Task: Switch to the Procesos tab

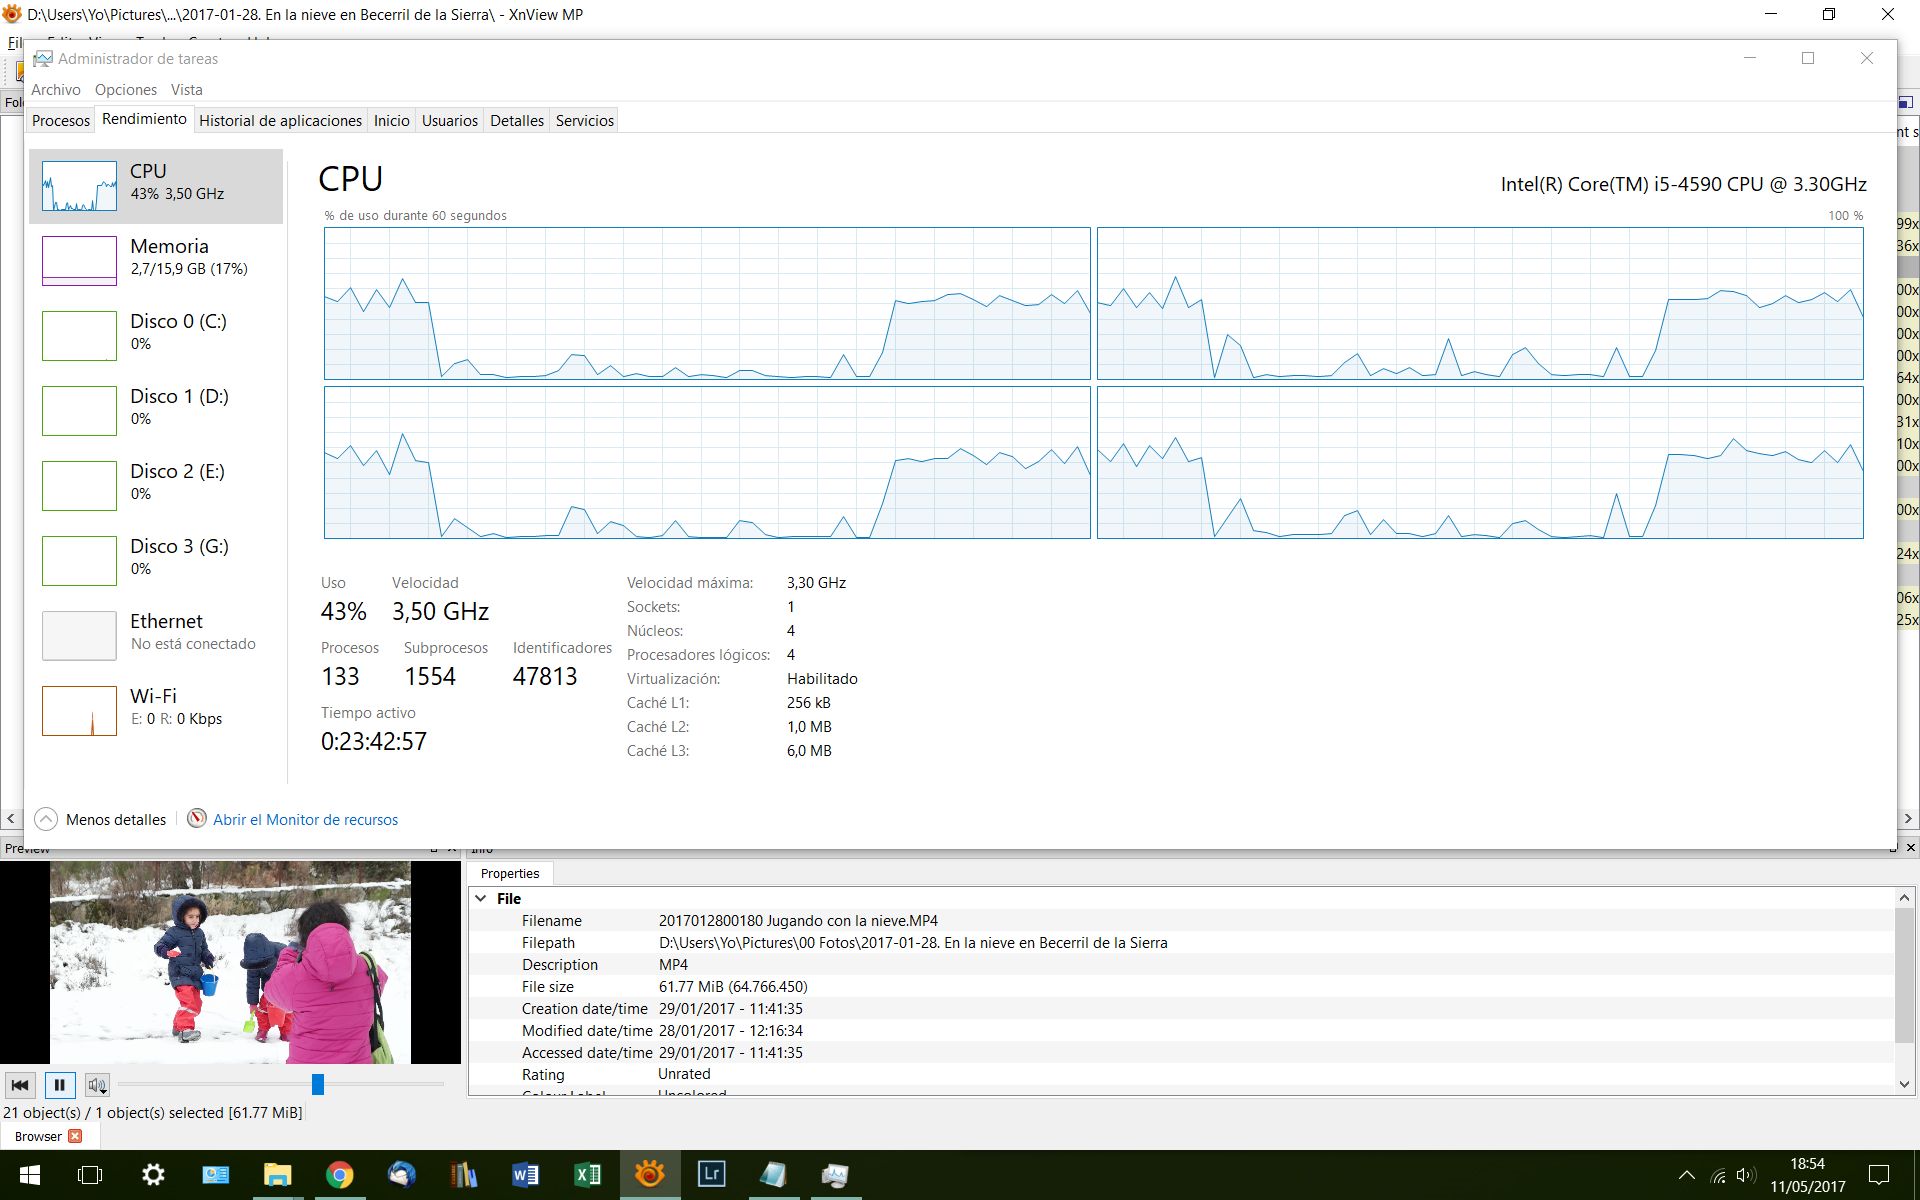Action: click(x=61, y=121)
